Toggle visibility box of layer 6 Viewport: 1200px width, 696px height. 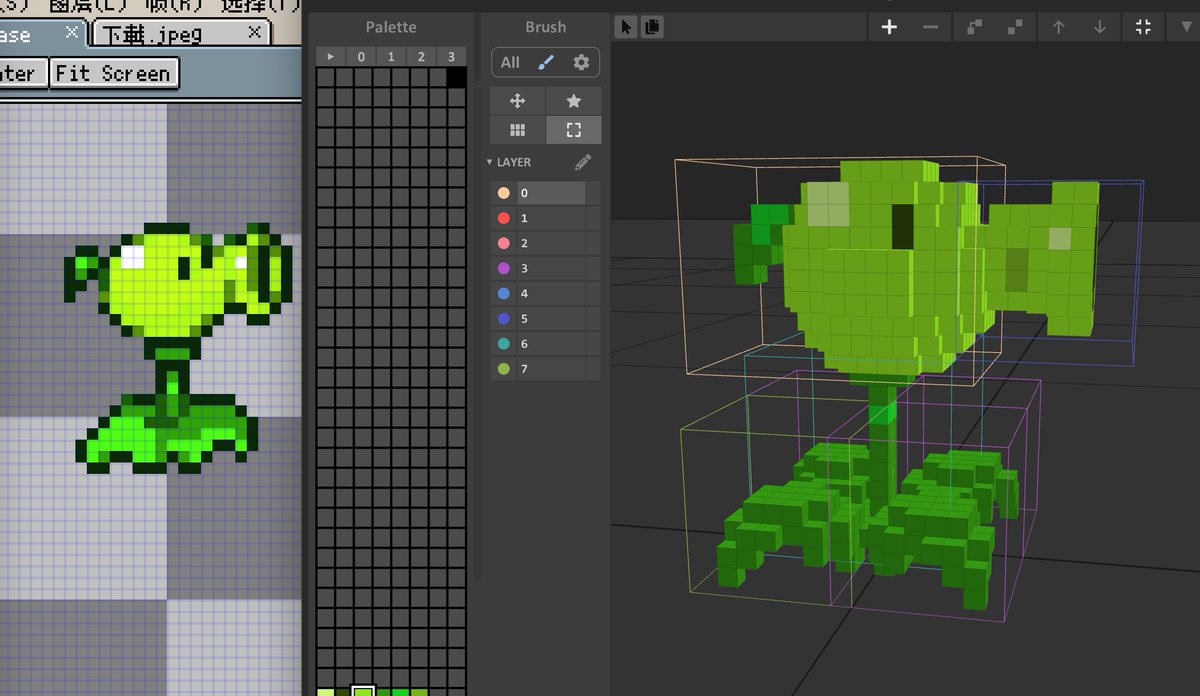(594, 344)
